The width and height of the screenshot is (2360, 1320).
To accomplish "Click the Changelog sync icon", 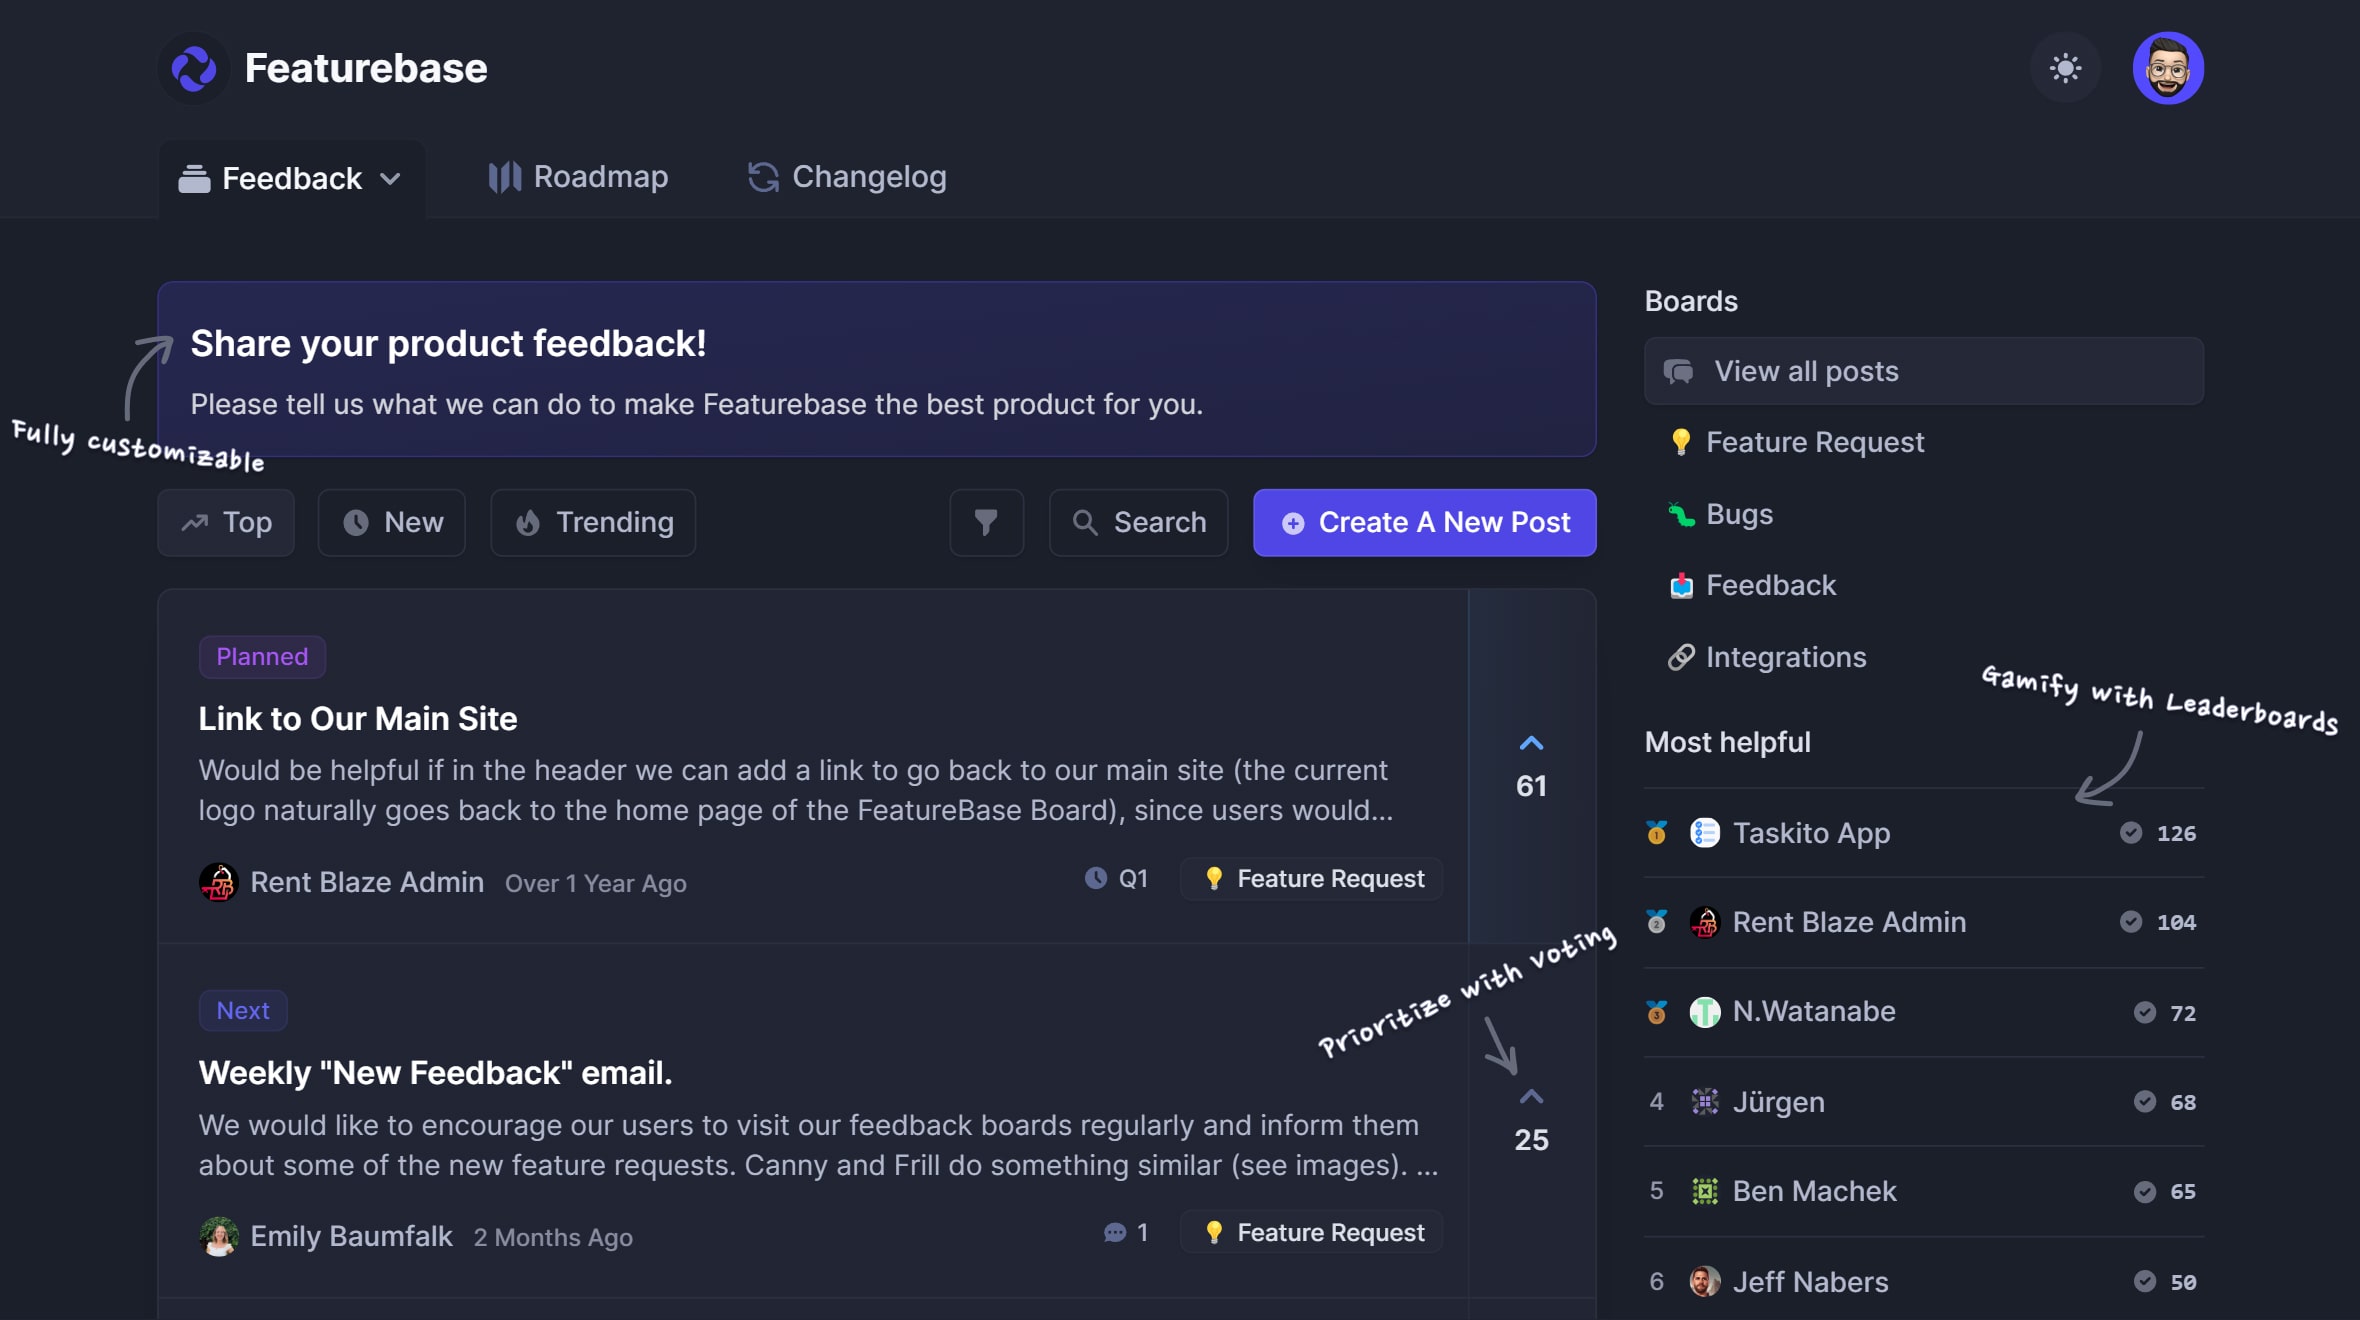I will coord(759,177).
